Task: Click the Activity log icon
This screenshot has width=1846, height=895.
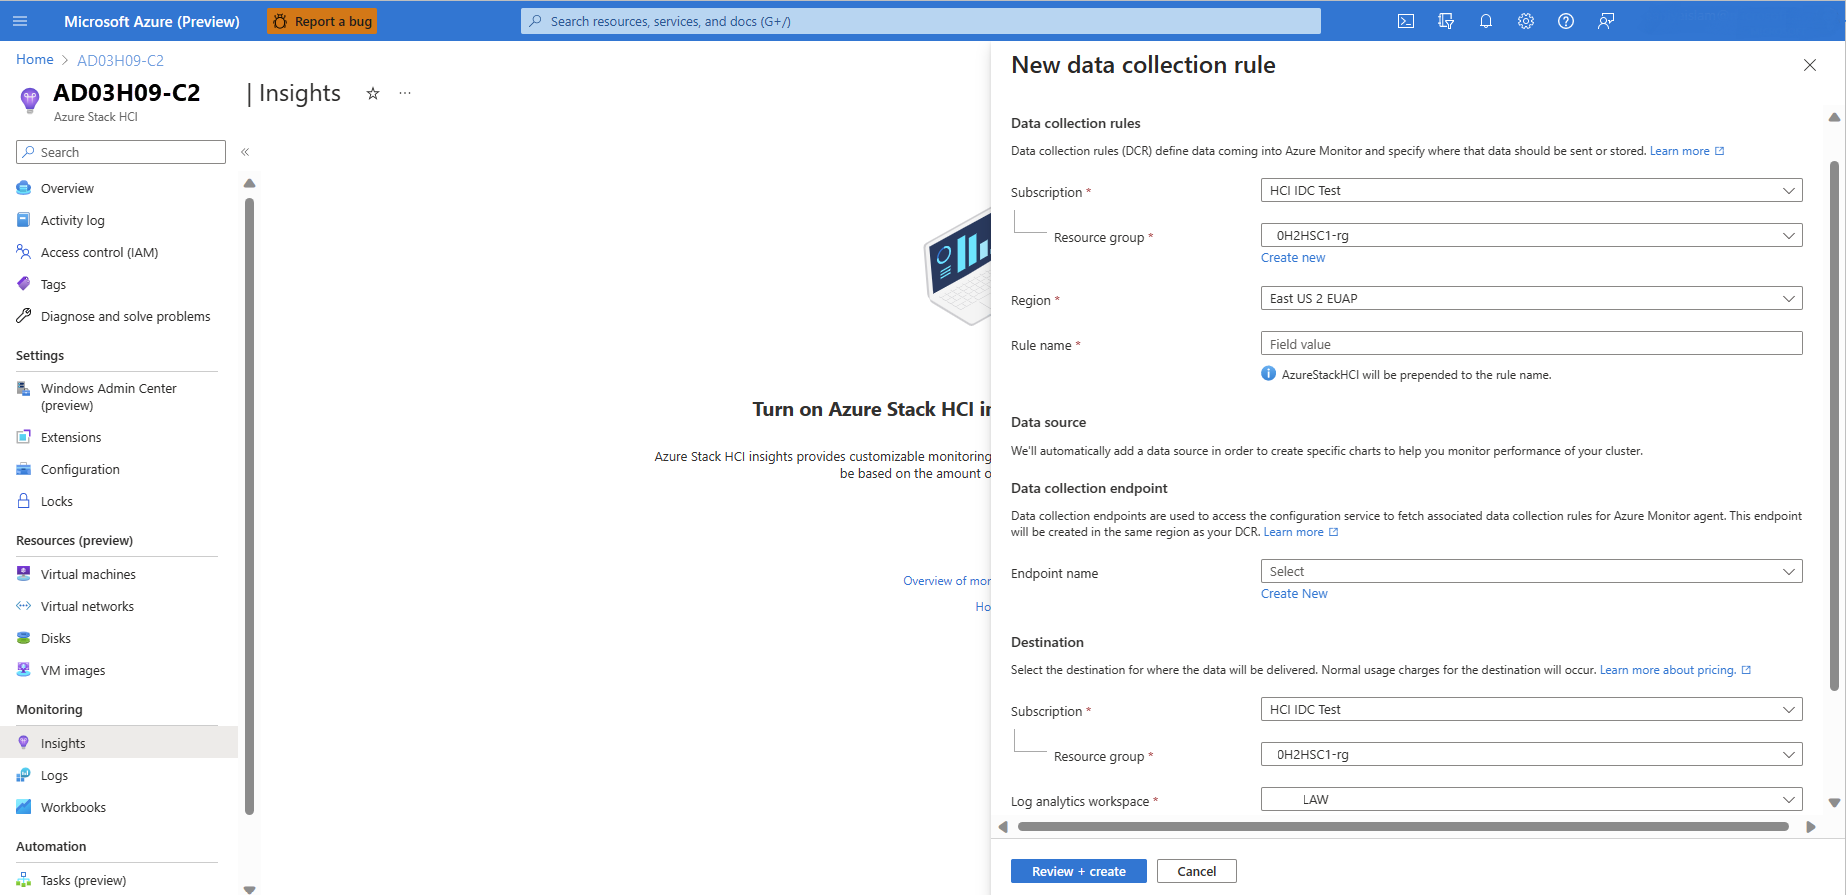Action: tap(24, 220)
